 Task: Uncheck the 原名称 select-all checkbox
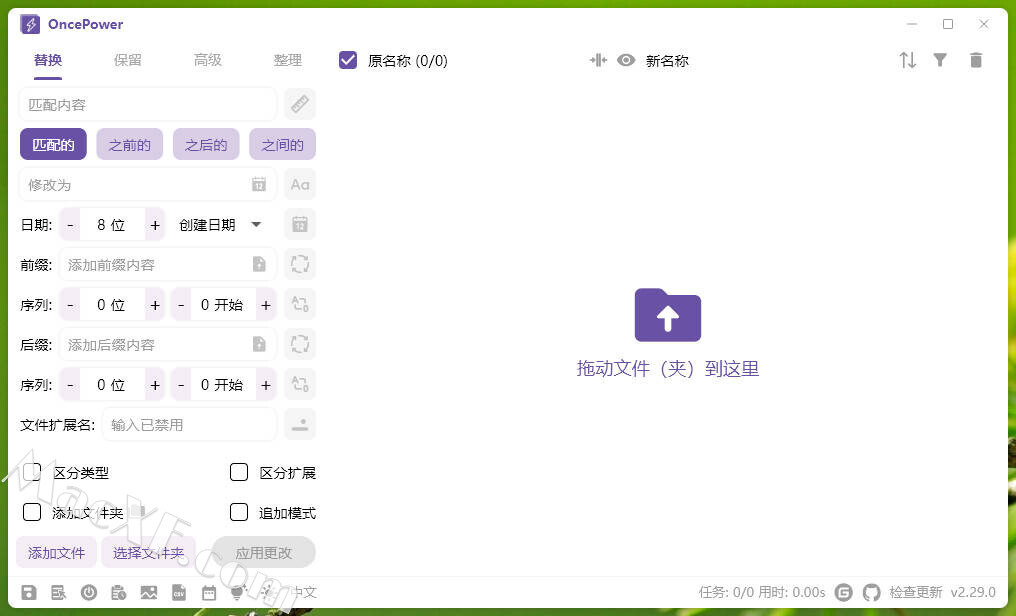(x=348, y=60)
